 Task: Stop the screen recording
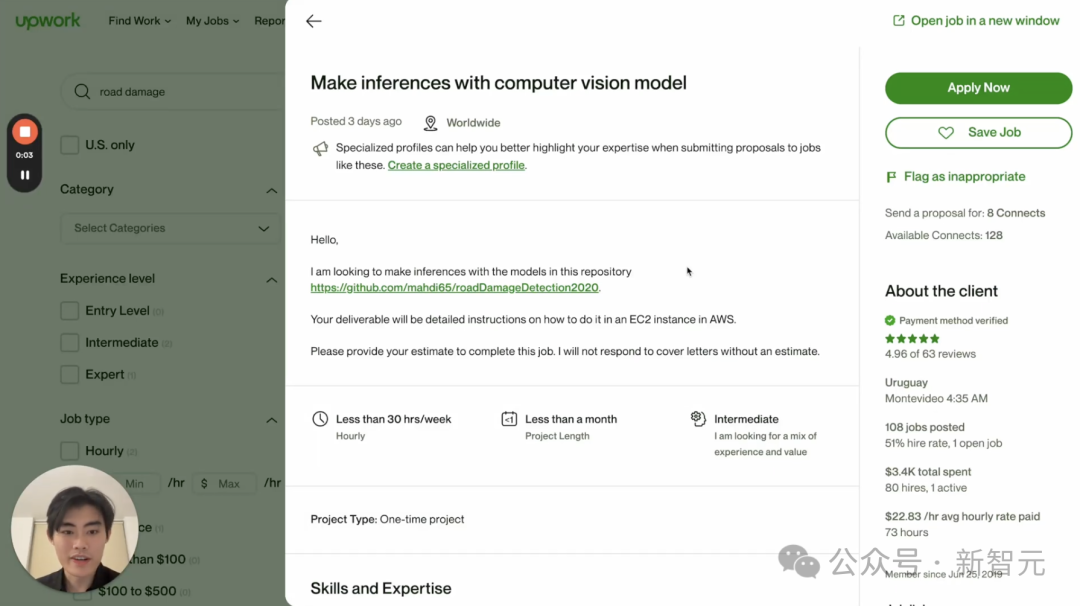pos(25,132)
